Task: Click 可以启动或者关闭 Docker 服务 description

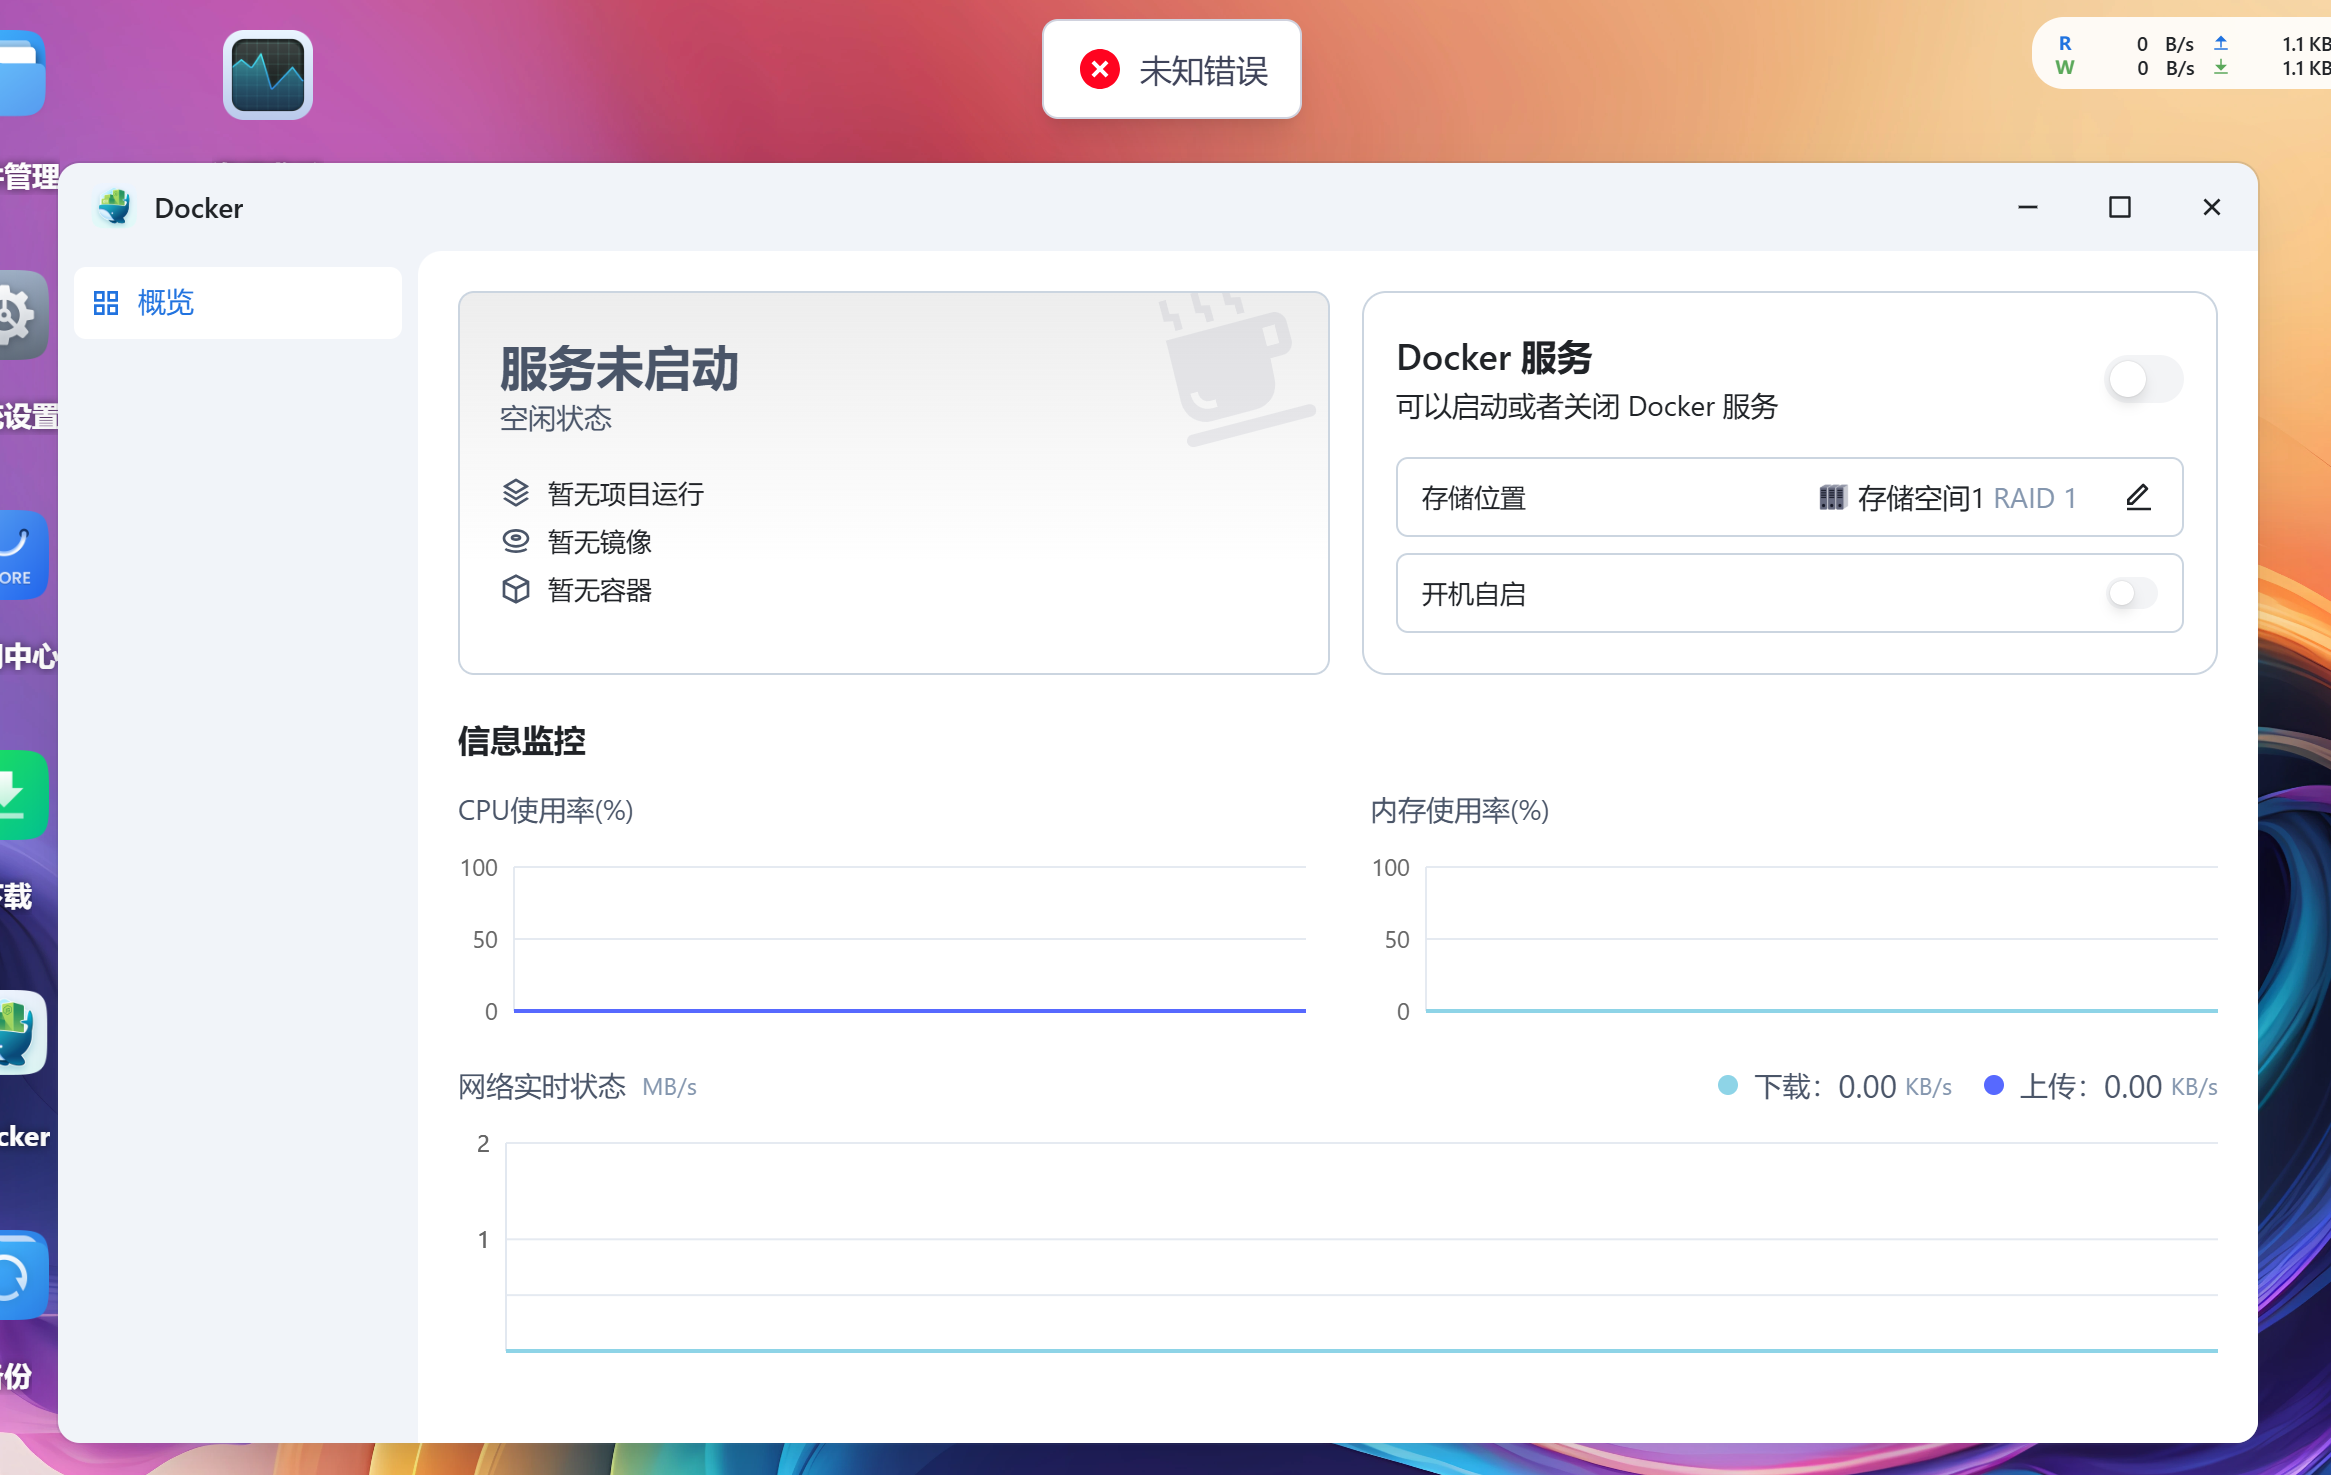Action: coord(1588,407)
